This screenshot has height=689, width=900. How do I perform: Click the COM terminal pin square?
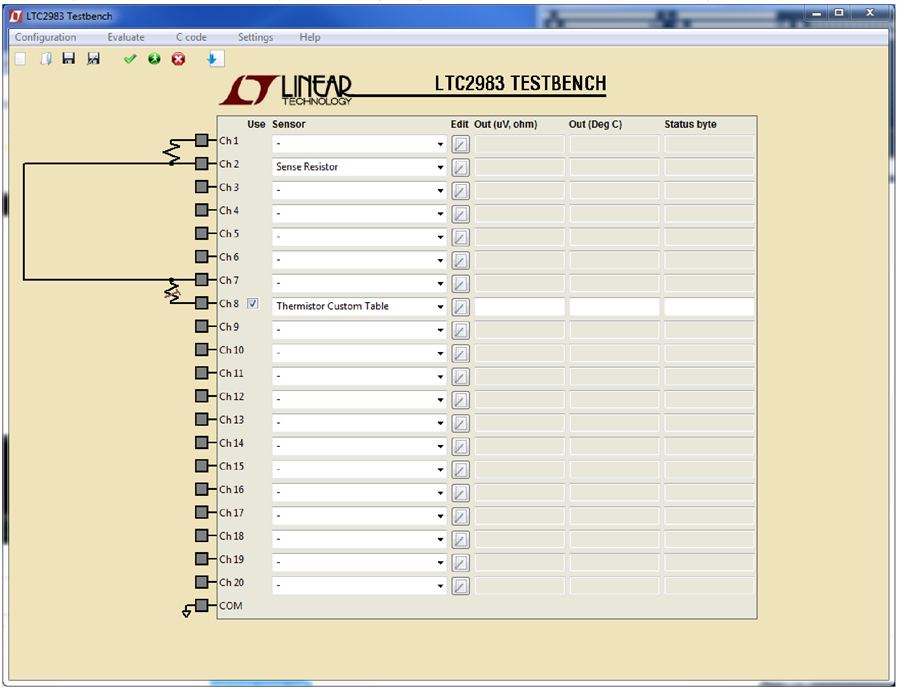[x=201, y=605]
